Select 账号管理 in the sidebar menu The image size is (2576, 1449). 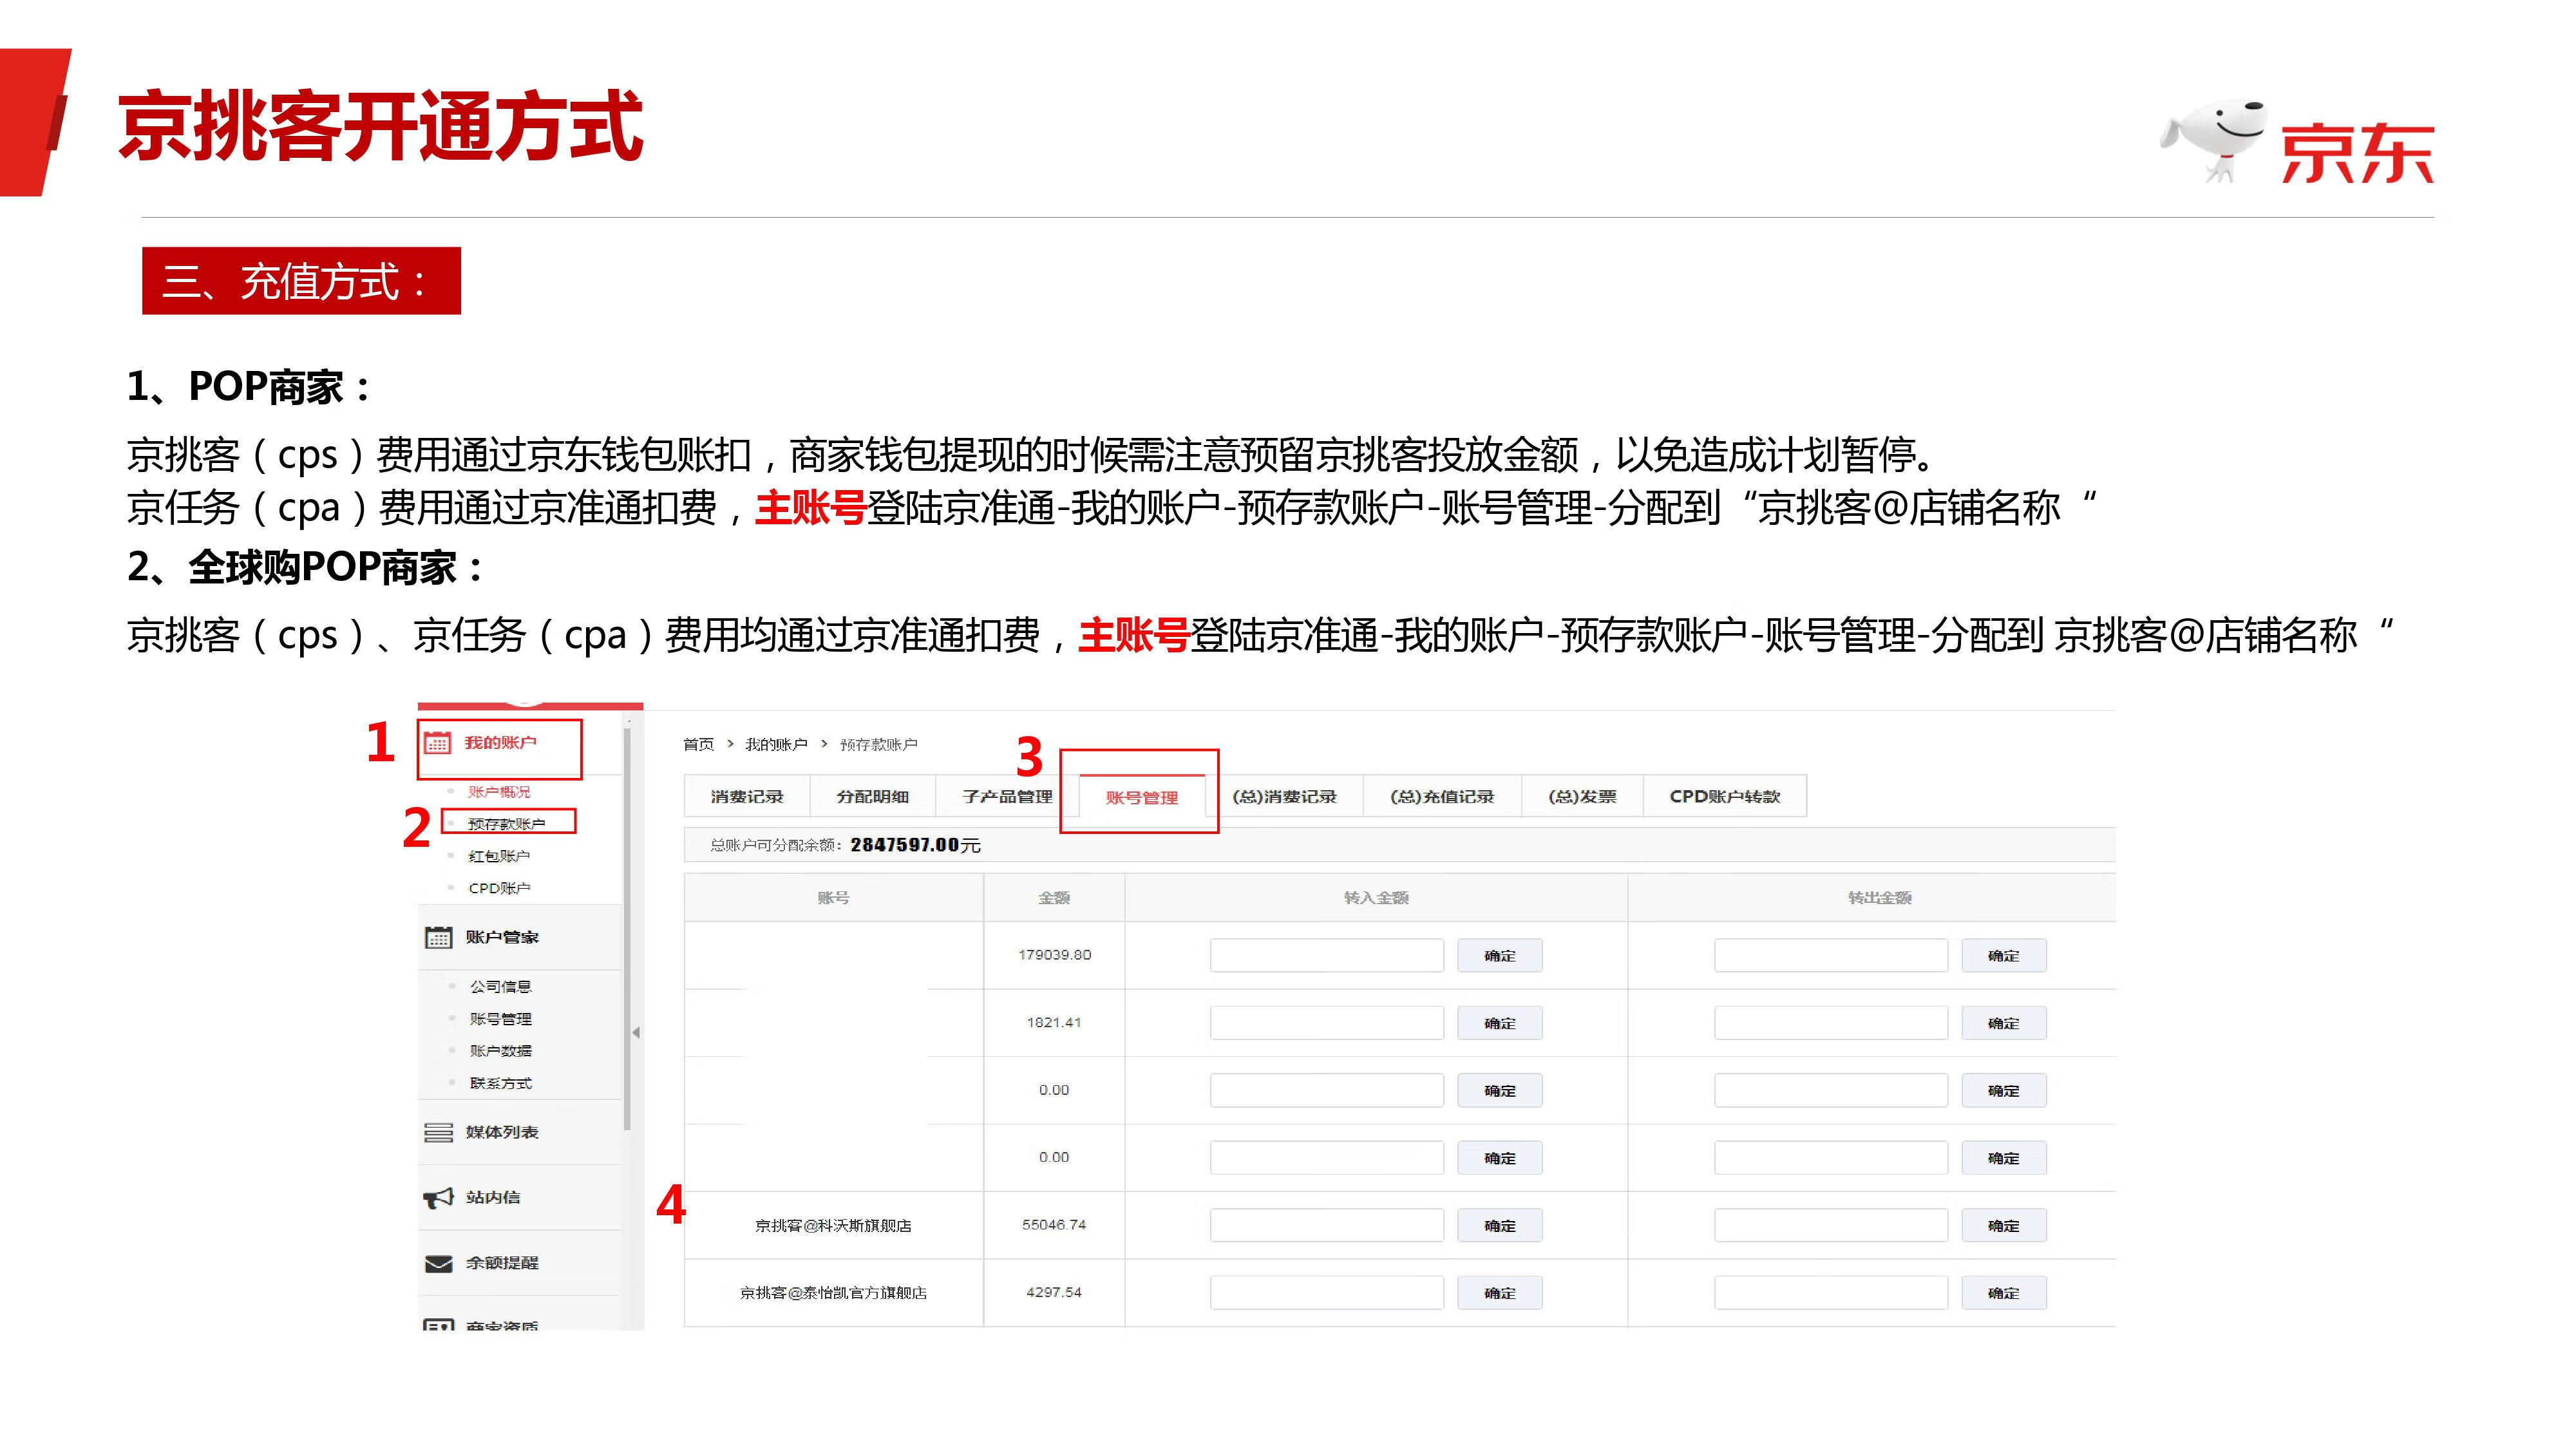coord(500,1019)
